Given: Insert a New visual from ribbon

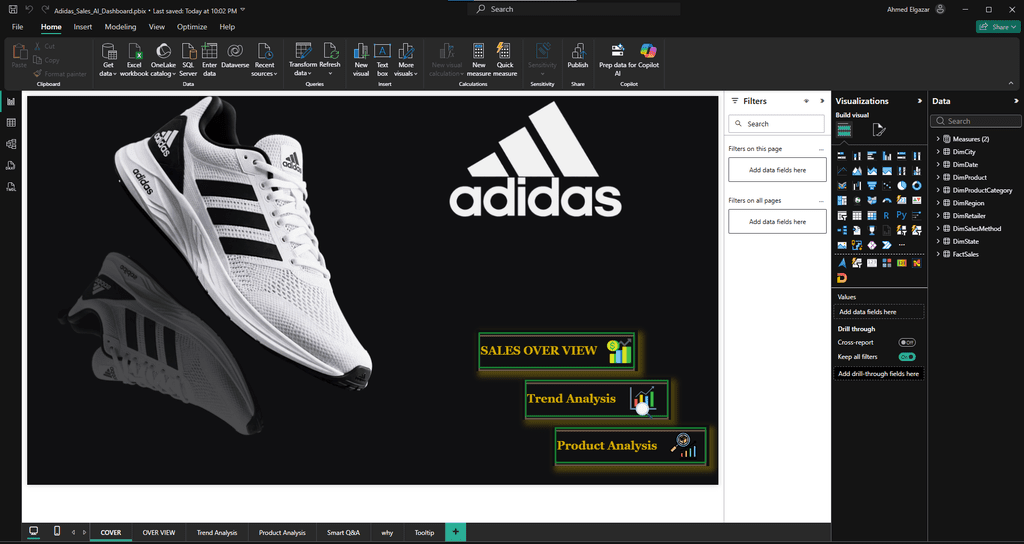Looking at the screenshot, I should tap(361, 59).
